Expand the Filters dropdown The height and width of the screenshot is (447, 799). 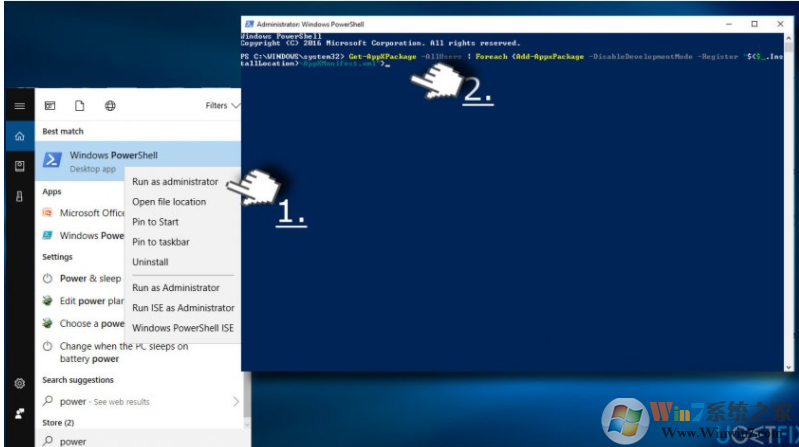[222, 106]
